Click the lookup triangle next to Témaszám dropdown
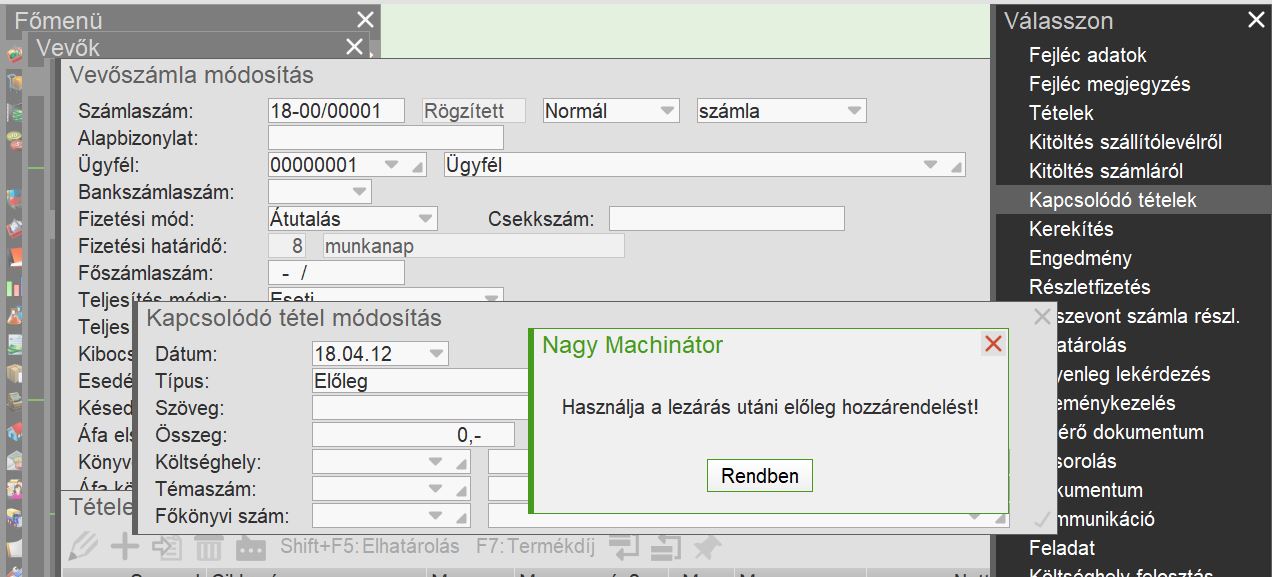 click(x=461, y=490)
